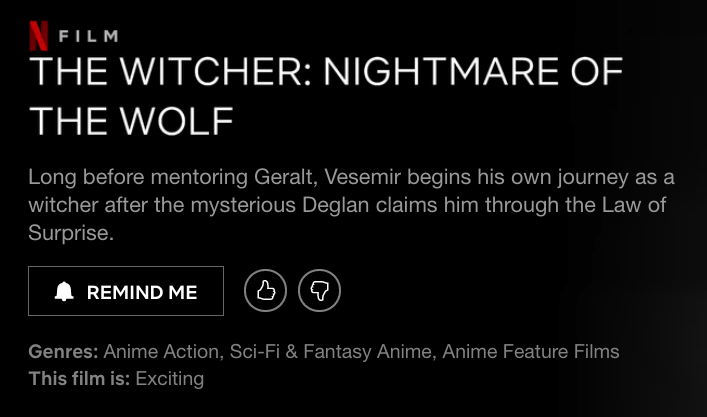
Task: Click the Genres label
Action: (63, 352)
